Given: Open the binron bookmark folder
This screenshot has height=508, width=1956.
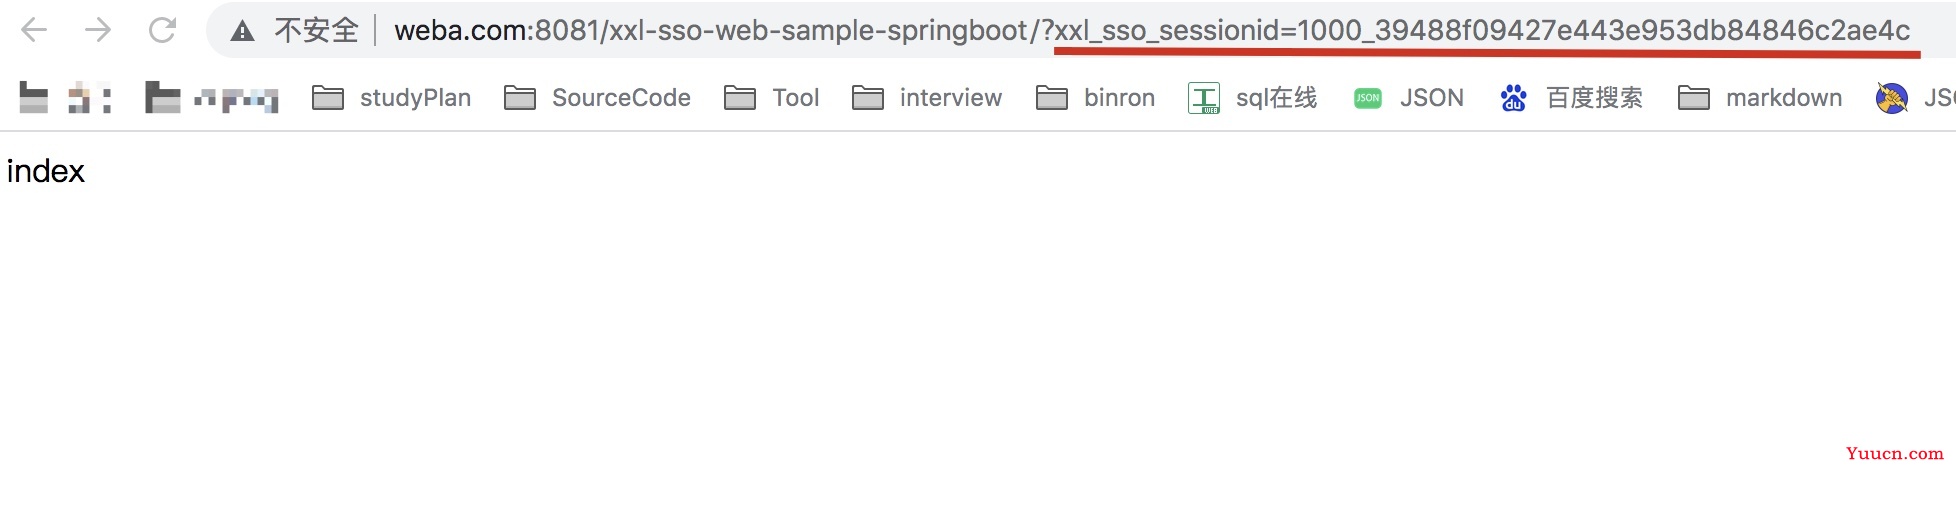Looking at the screenshot, I should (1096, 98).
